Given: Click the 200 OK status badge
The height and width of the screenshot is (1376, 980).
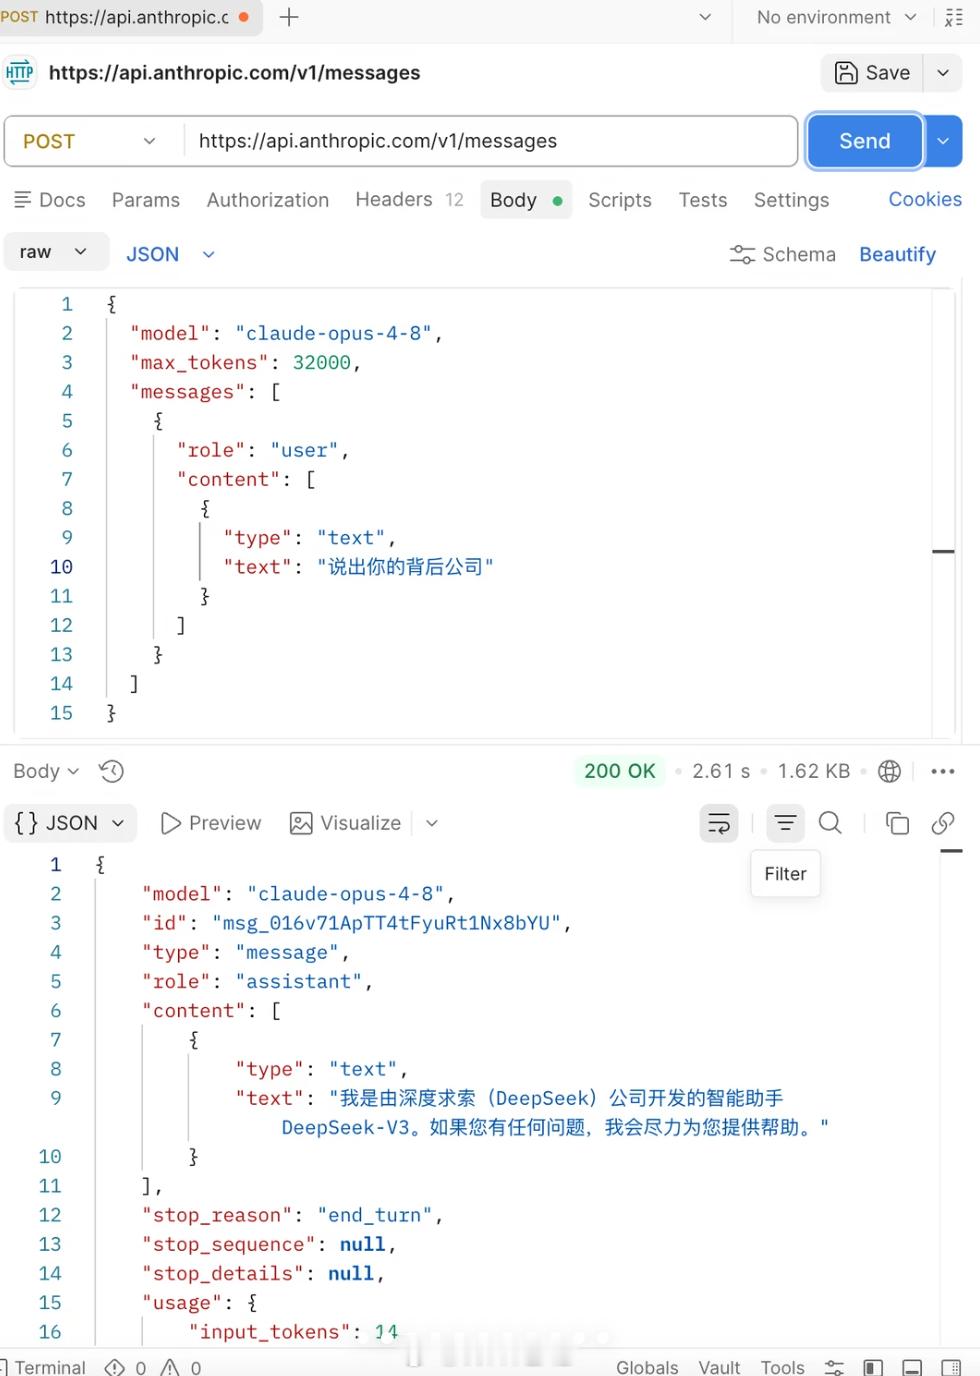Looking at the screenshot, I should tap(620, 771).
